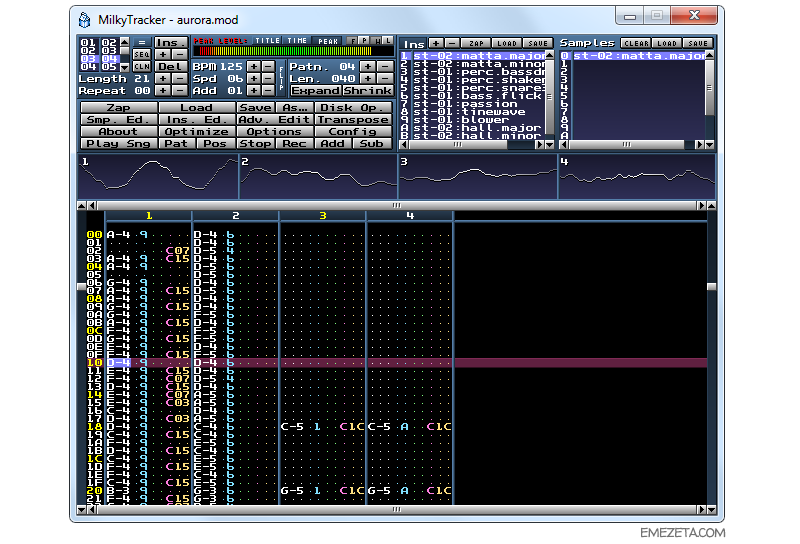Click plus below the Ins. order button
Image resolution: width=800 pixels, height=544 pixels.
coord(162,54)
